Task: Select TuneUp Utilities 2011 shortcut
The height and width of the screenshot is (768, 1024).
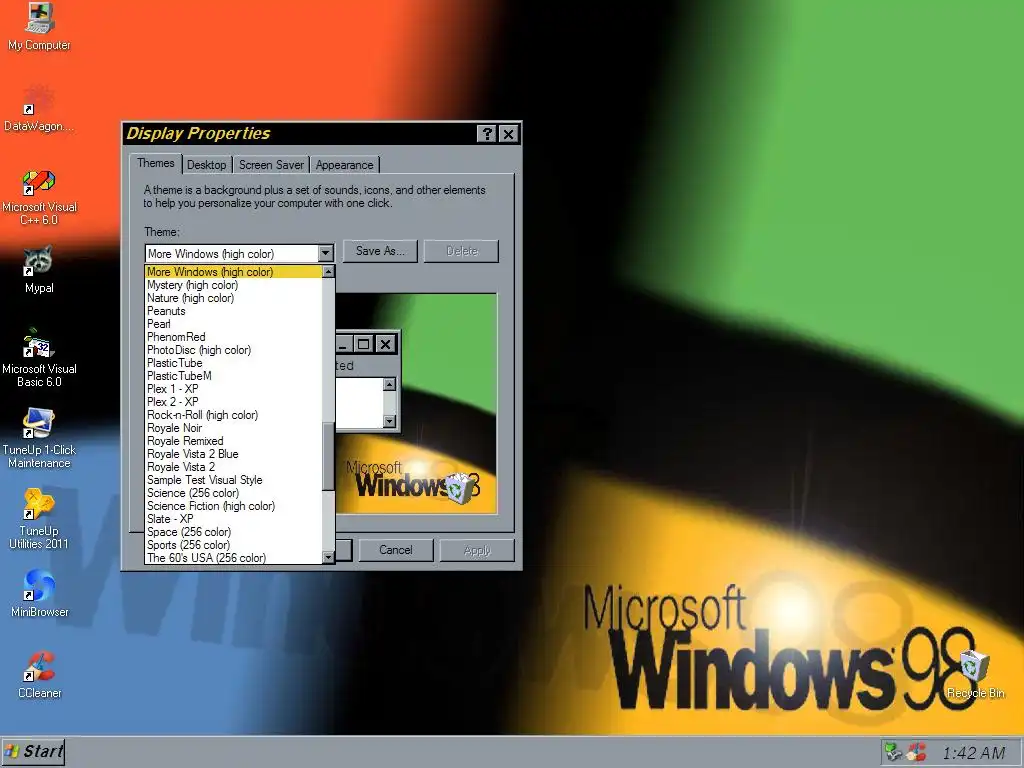Action: [39, 519]
